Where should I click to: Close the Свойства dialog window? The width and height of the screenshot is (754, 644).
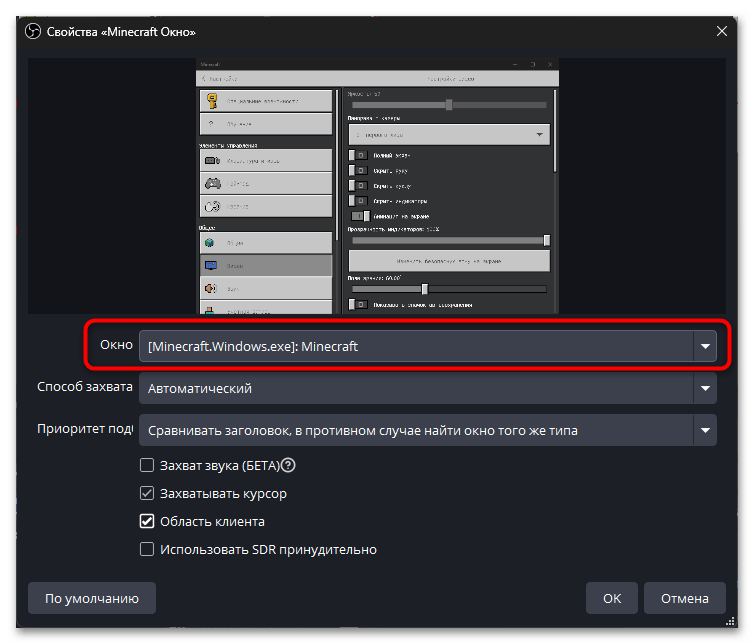tap(721, 31)
